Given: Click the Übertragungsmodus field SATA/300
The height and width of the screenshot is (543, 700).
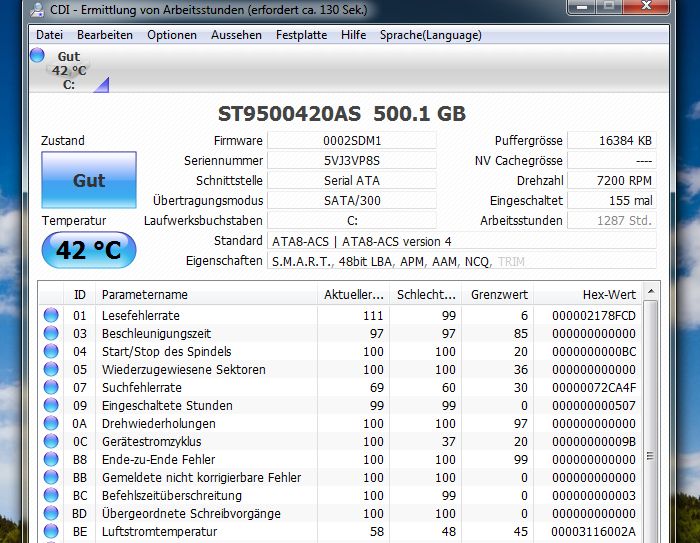Looking at the screenshot, I should [352, 200].
